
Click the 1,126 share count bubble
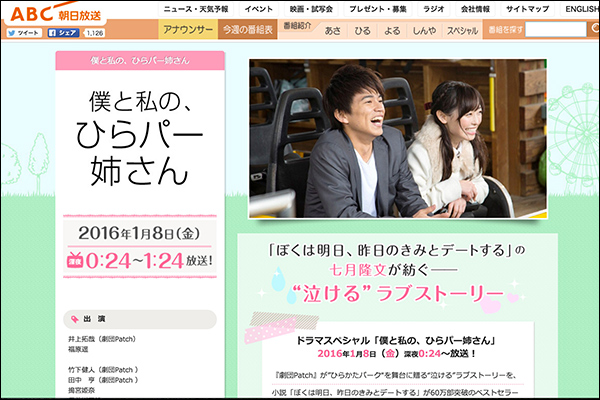pos(96,33)
